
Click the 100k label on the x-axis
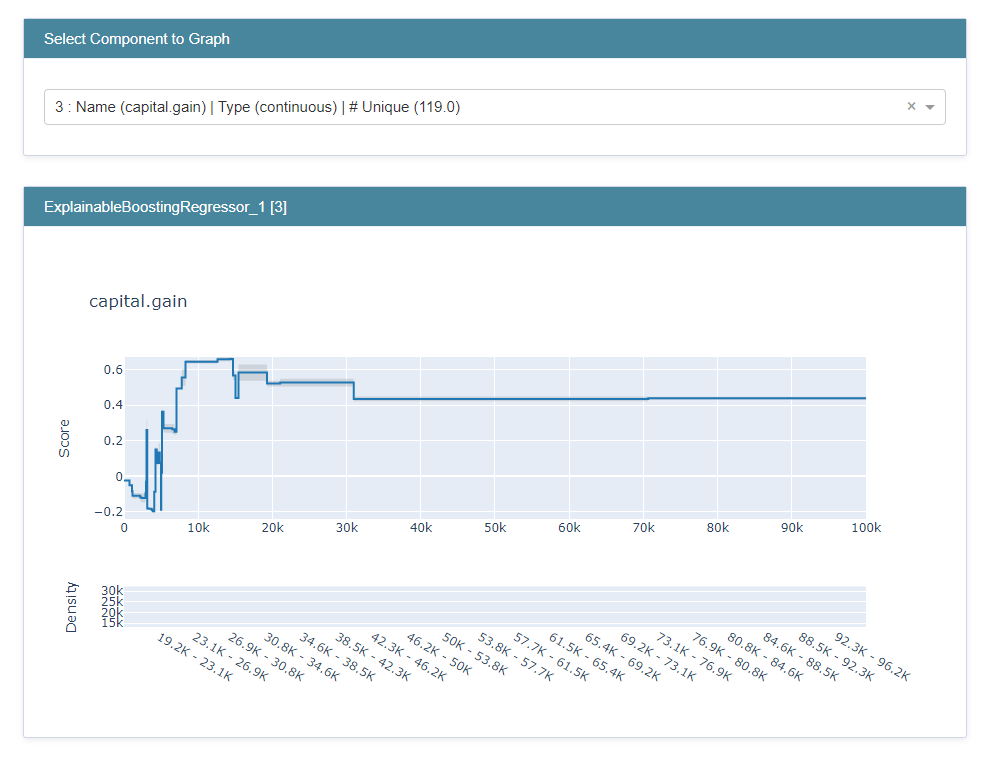pos(866,527)
